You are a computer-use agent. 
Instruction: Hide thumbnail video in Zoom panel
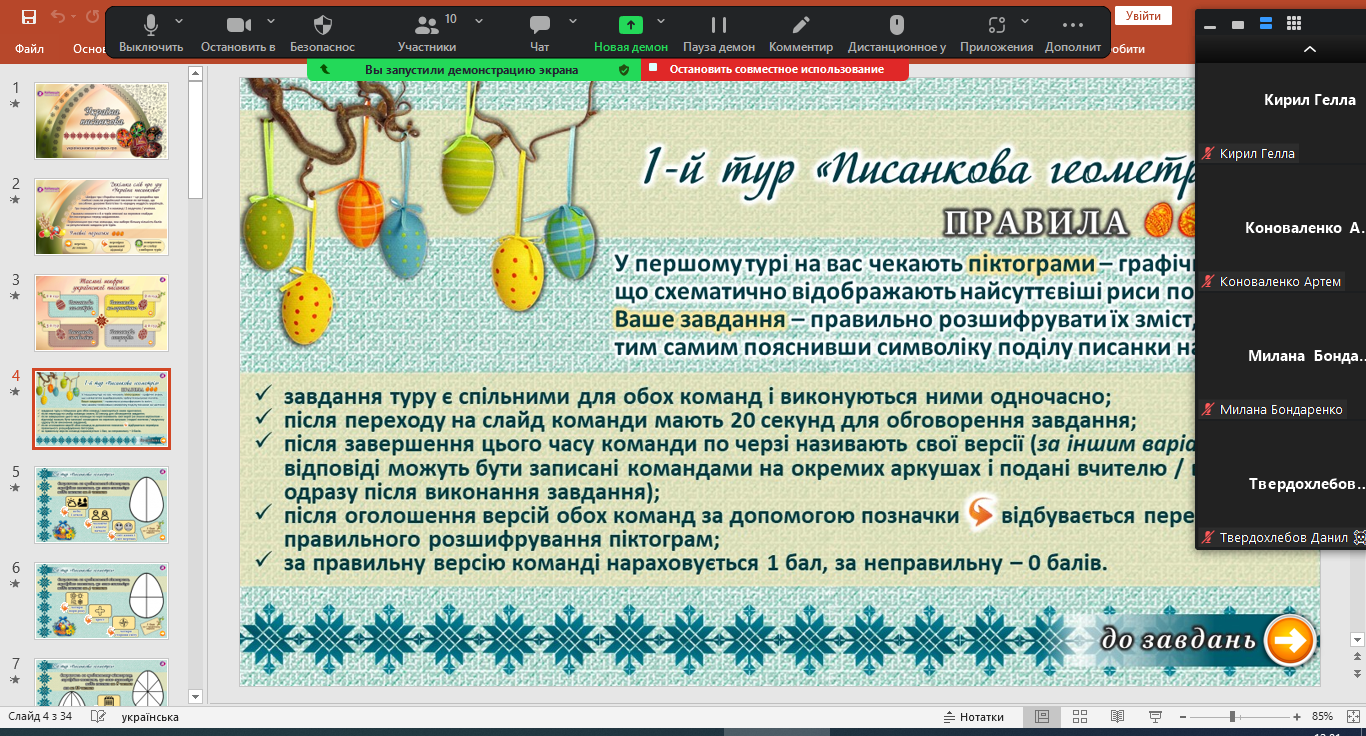pyautogui.click(x=1210, y=27)
